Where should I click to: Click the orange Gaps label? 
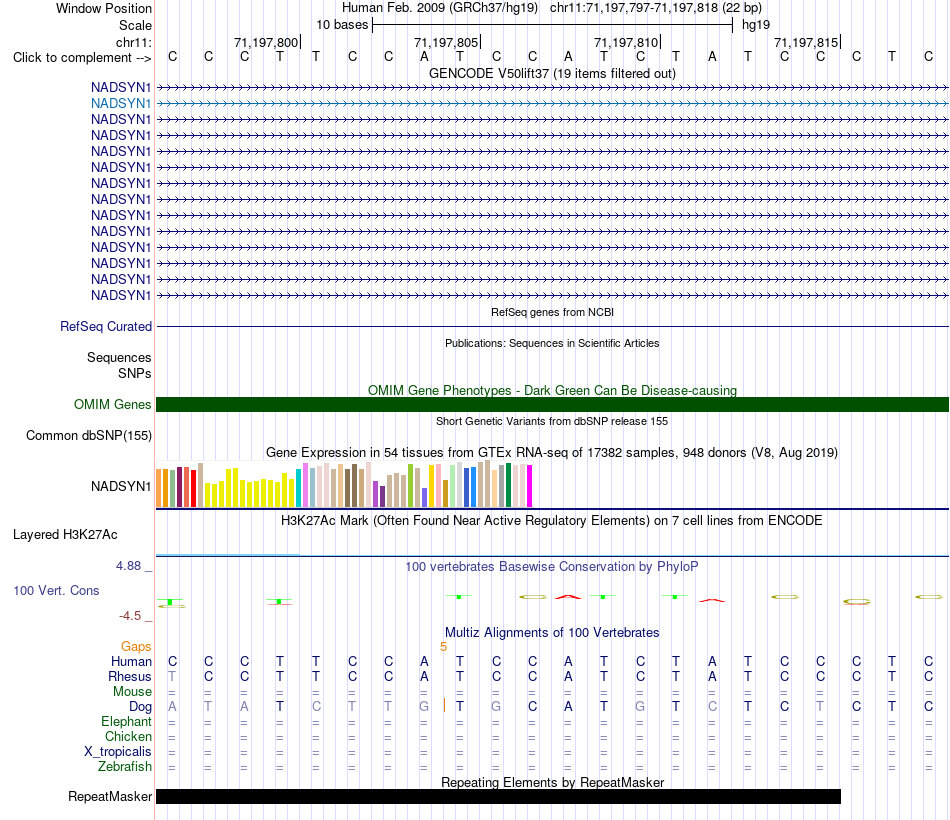(136, 647)
